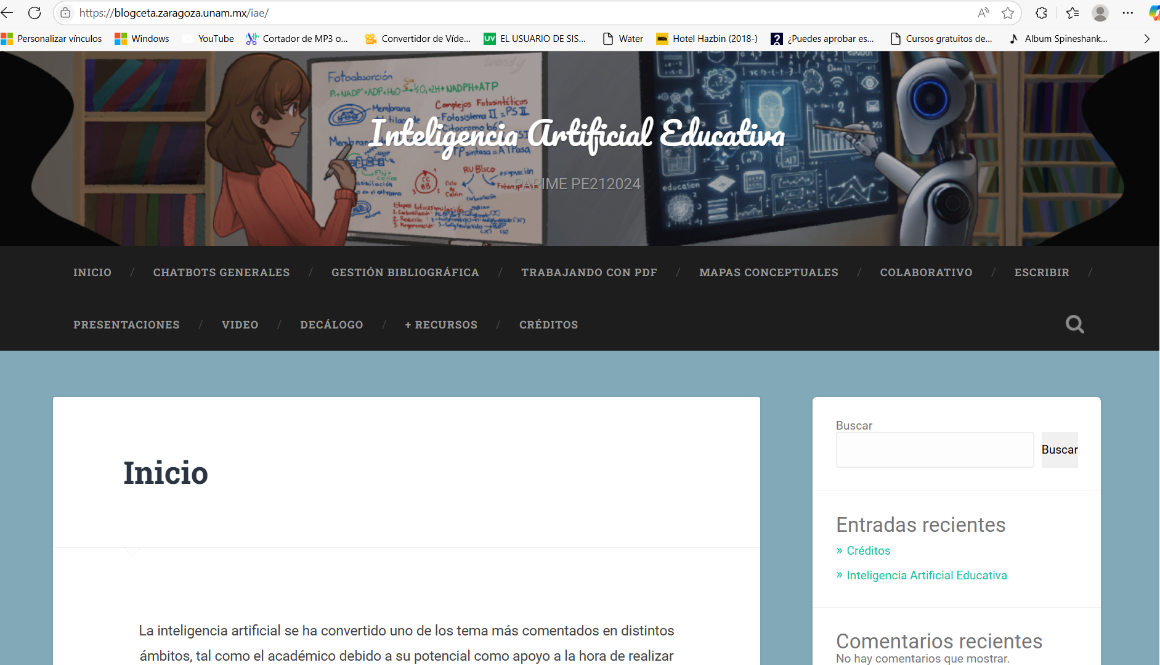Click the Buscar search button
Viewport: 1160px width, 665px height.
(x=1059, y=450)
